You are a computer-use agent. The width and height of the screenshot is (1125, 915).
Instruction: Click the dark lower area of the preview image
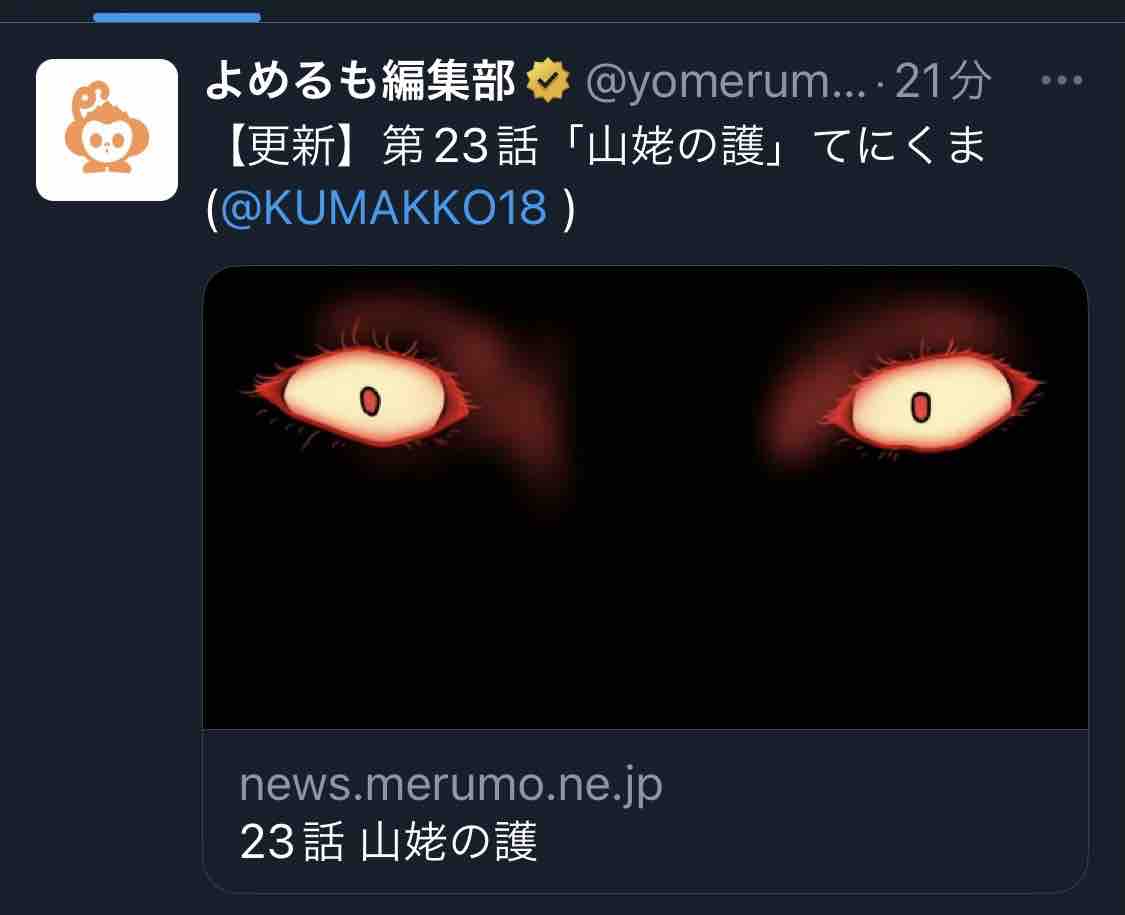tap(646, 617)
